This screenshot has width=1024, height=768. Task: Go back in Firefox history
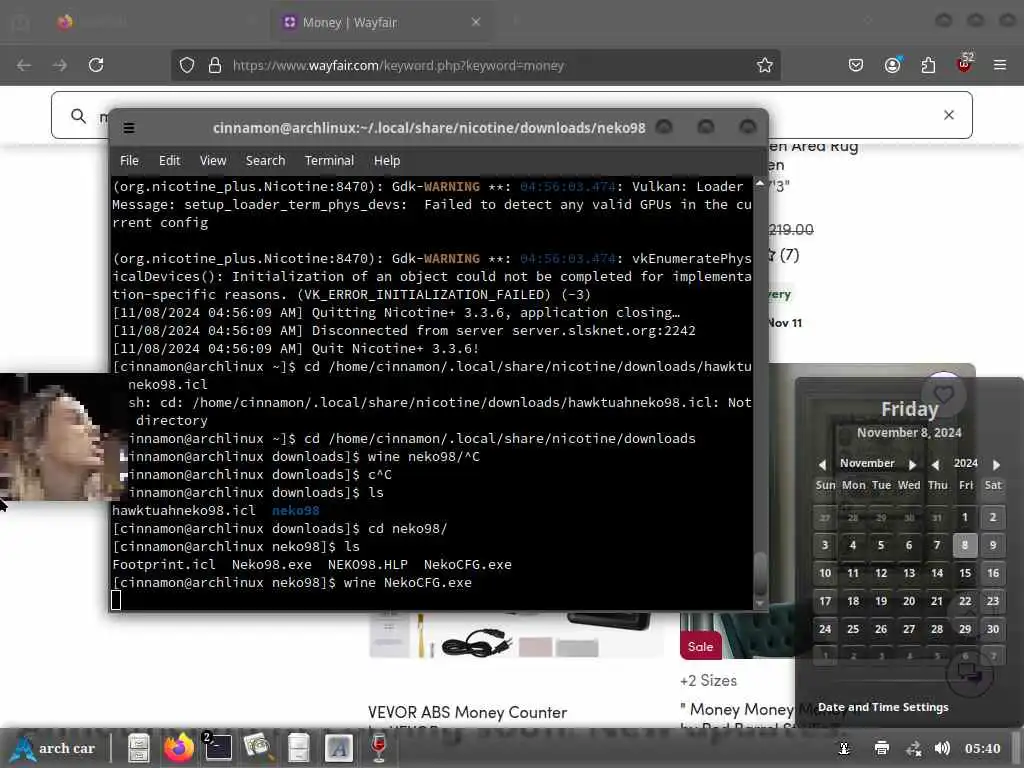24,65
